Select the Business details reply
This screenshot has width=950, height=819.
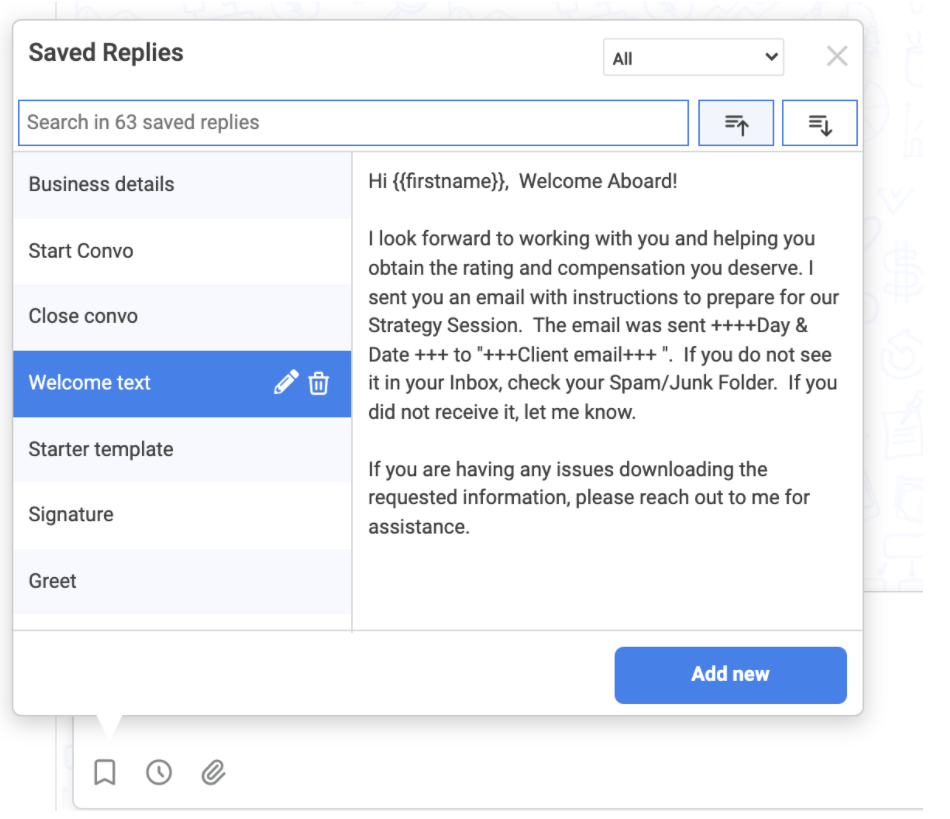(x=182, y=185)
